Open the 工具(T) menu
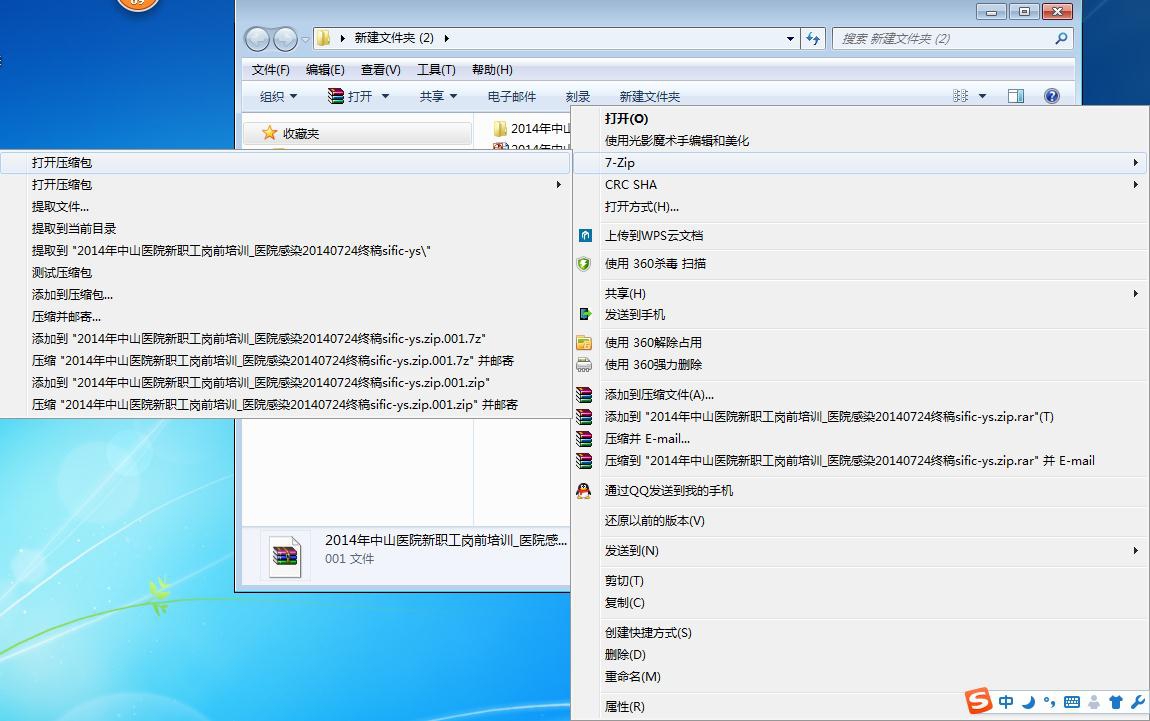This screenshot has height=721, width=1150. coord(436,70)
